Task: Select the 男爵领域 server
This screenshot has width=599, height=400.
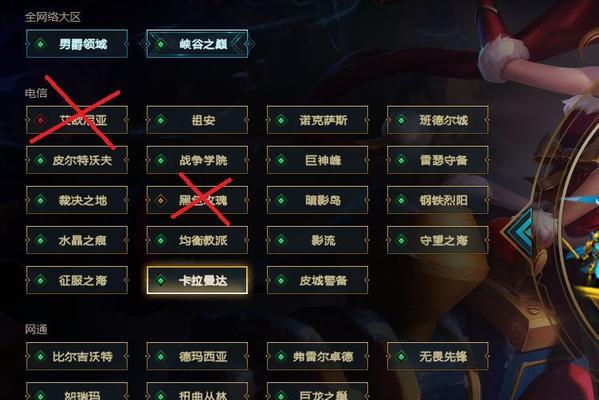Action: [x=77, y=44]
